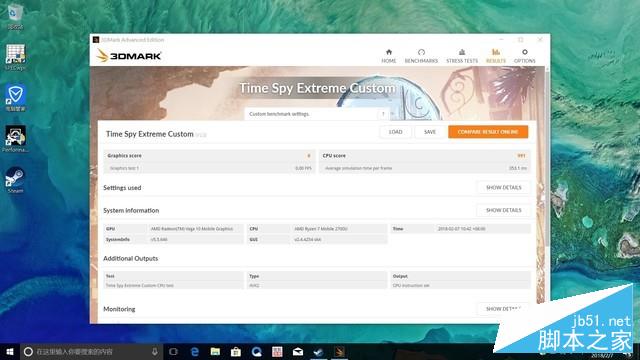Open the blue Q browser taskbar icon

[256, 351]
